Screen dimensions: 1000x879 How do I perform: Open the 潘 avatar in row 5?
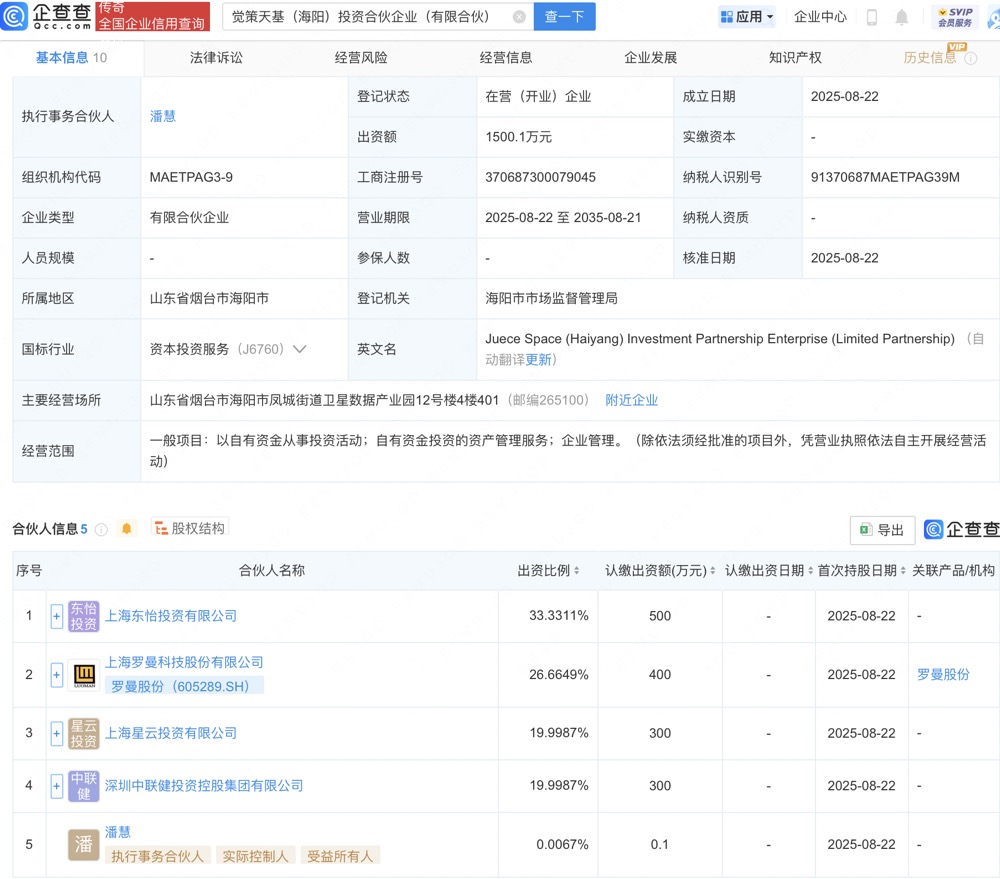84,845
